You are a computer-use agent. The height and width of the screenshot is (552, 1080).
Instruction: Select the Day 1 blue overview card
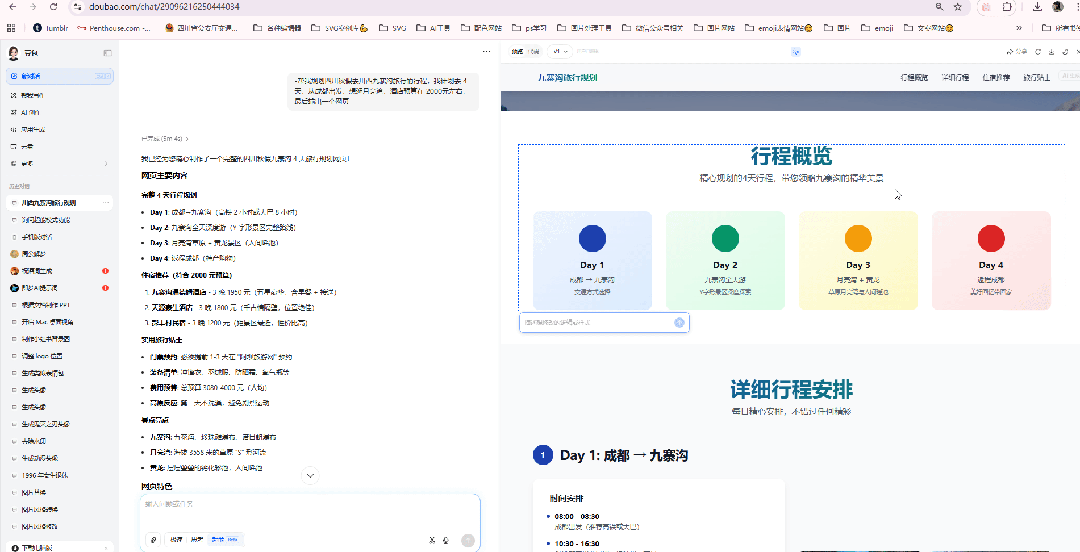(592, 260)
